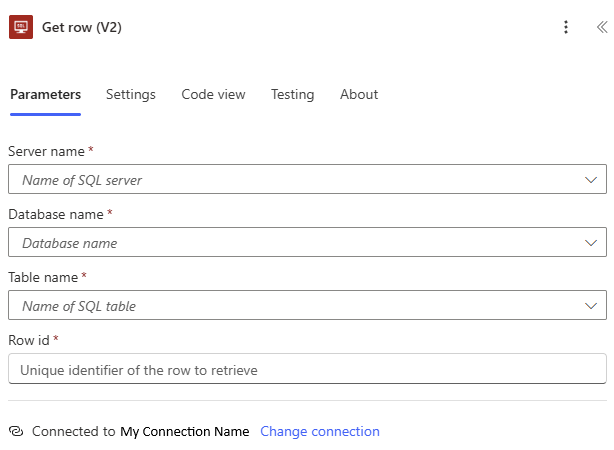
Task: Click the Get row (V2) title
Action: [x=82, y=27]
